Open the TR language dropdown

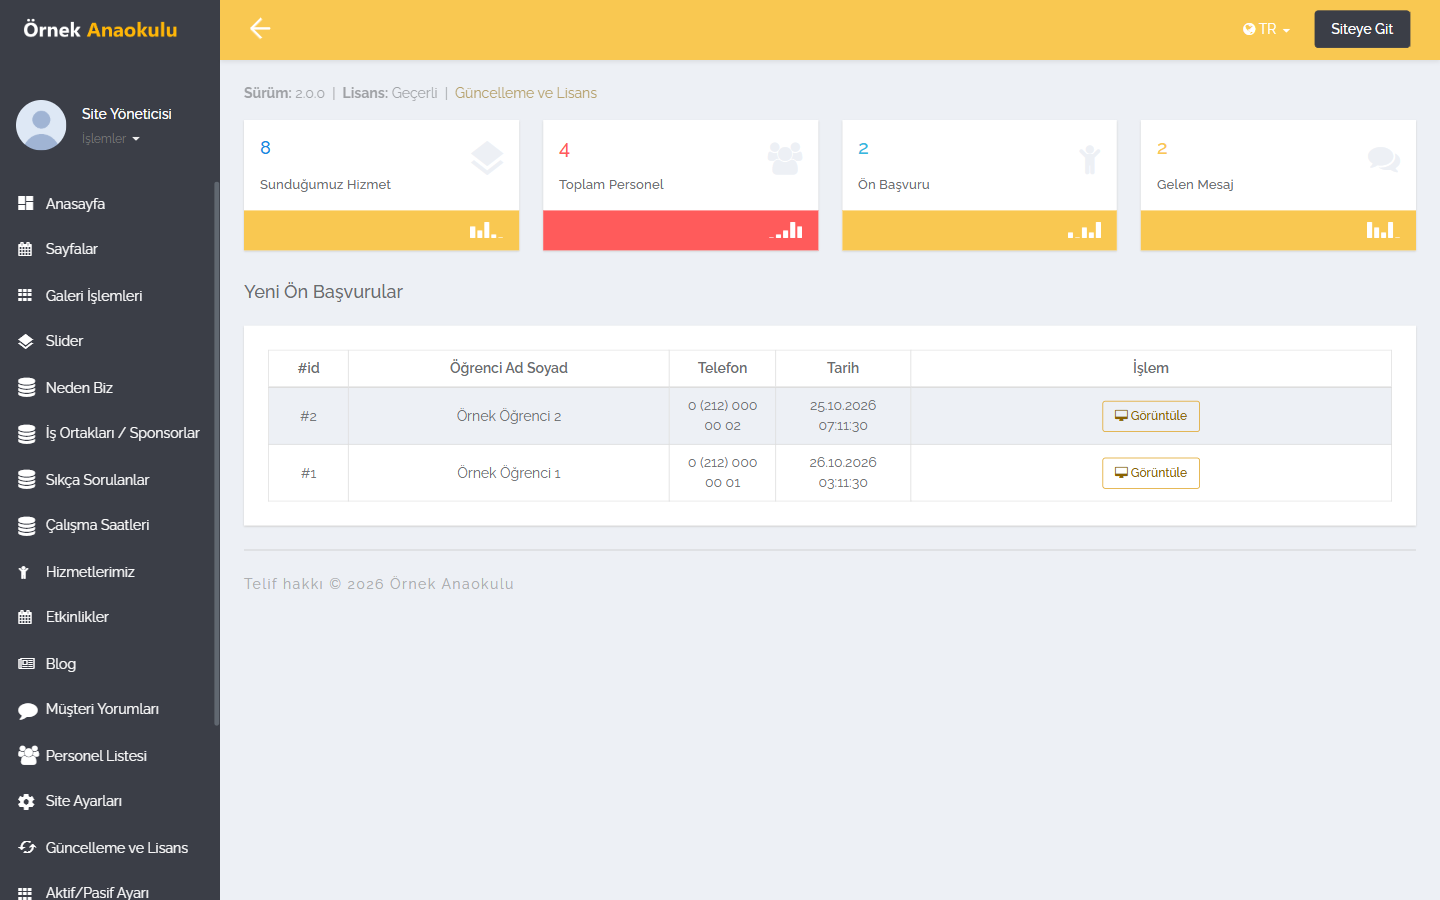pos(1266,29)
